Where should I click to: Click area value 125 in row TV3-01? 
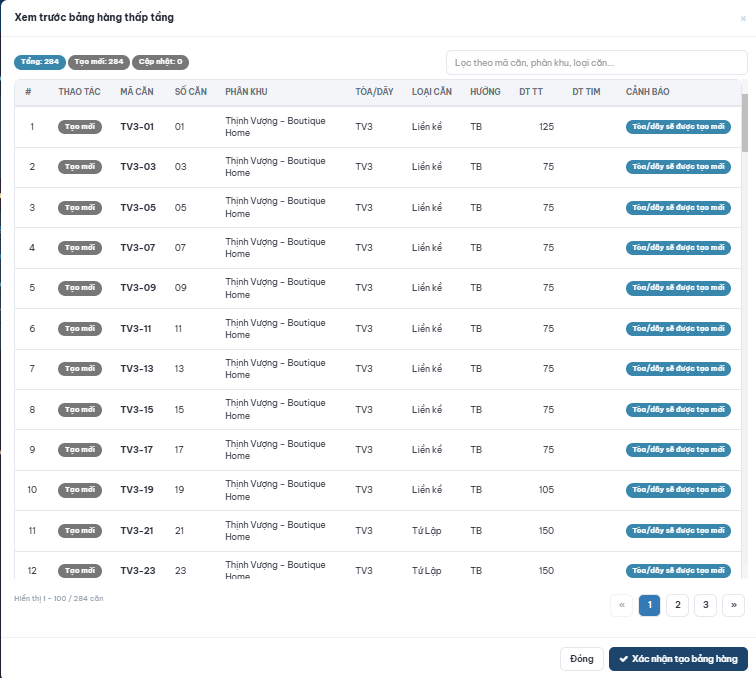(546, 127)
